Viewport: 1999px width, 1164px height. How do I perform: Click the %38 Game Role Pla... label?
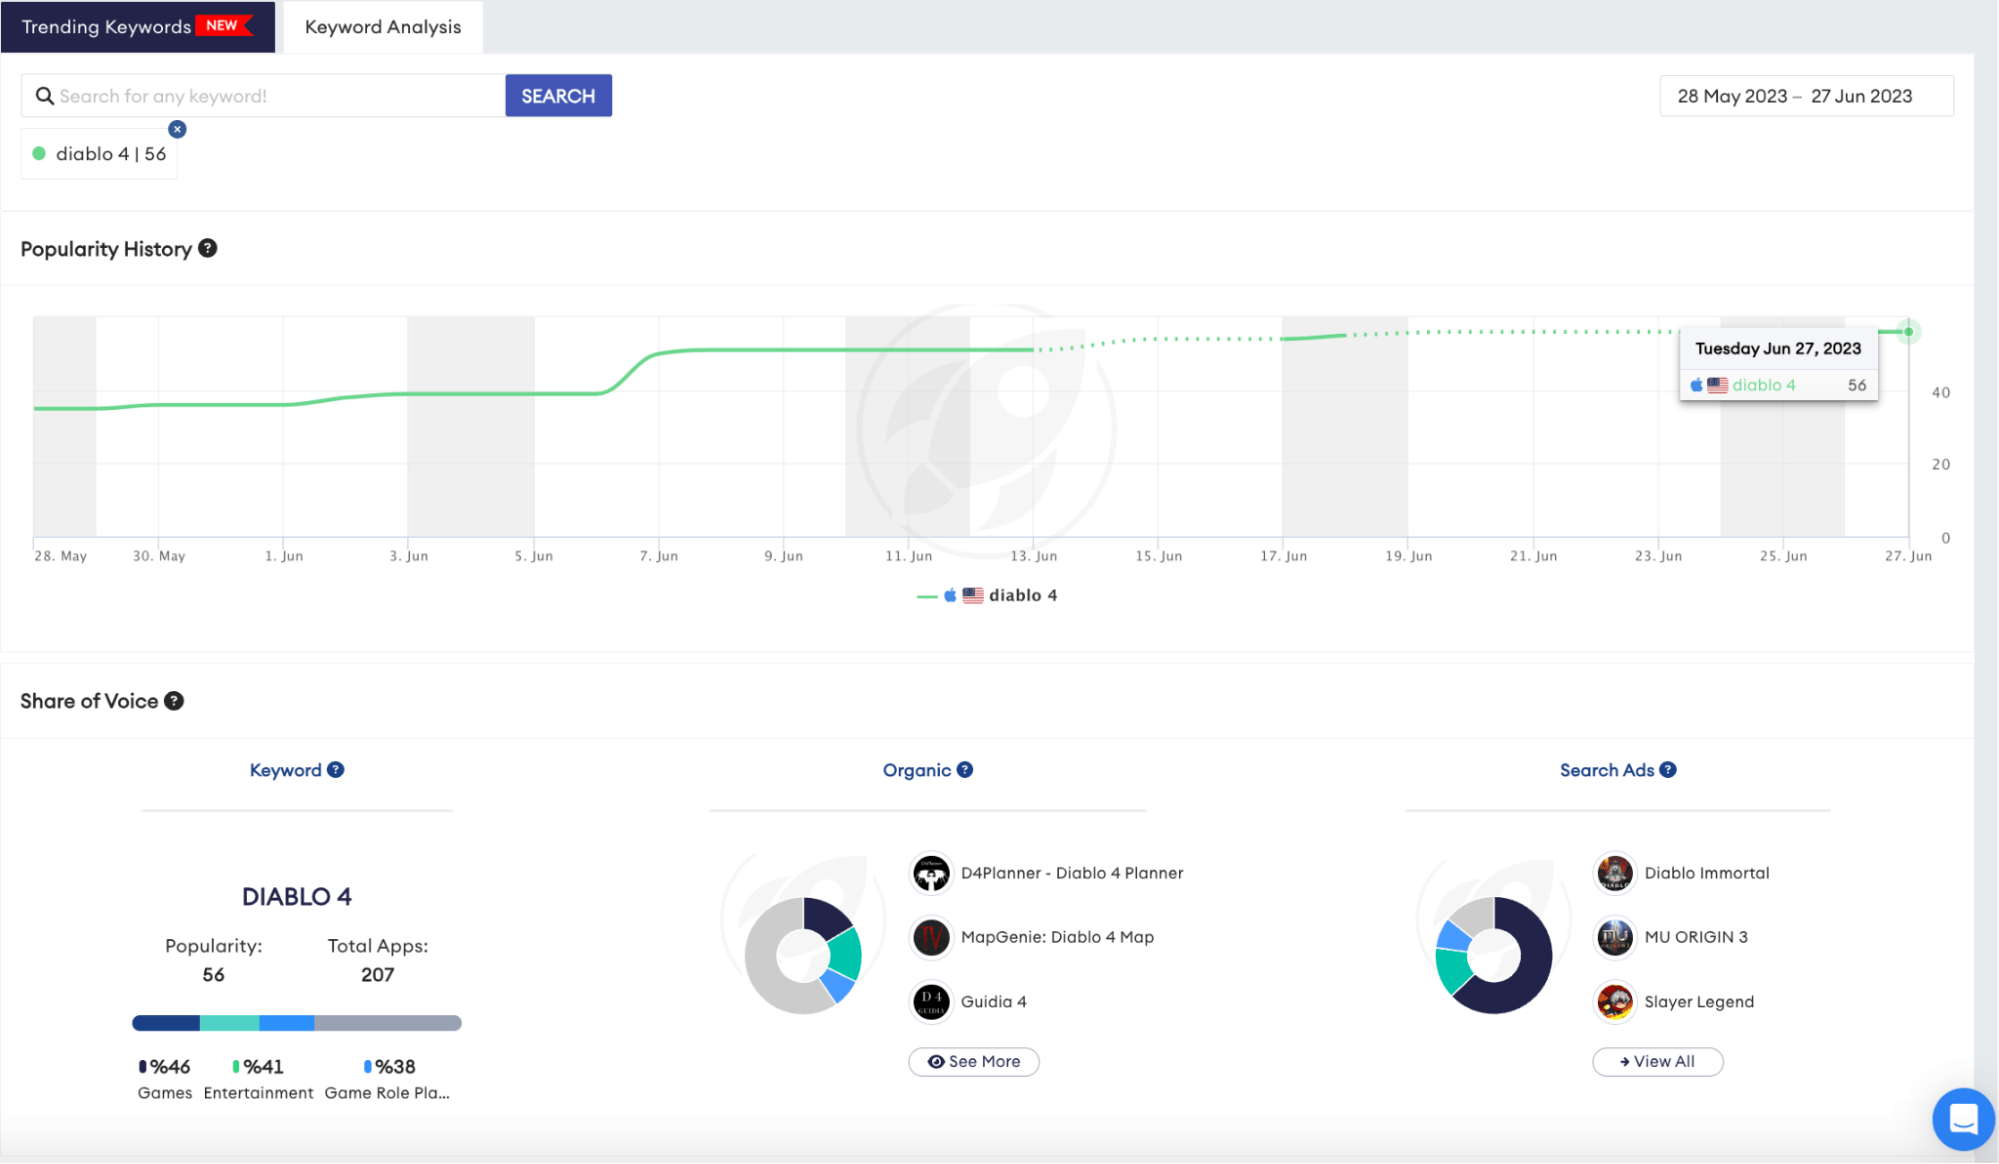tap(387, 1079)
